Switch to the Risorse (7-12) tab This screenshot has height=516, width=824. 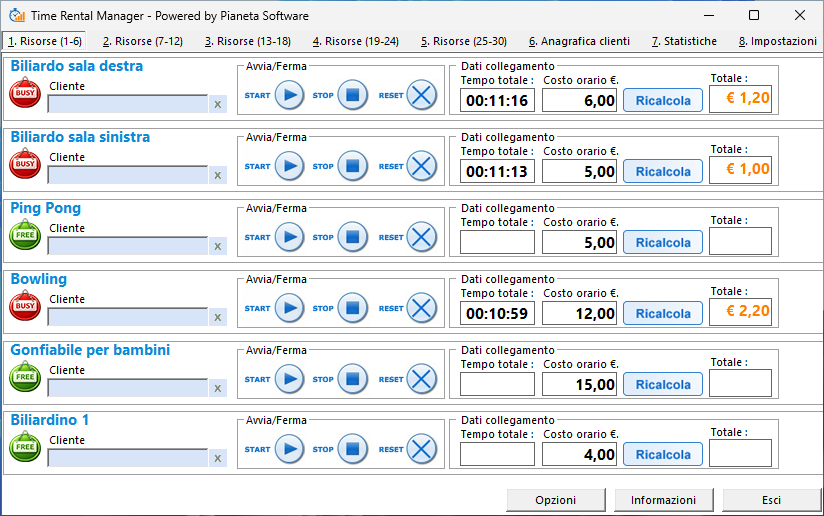click(143, 42)
